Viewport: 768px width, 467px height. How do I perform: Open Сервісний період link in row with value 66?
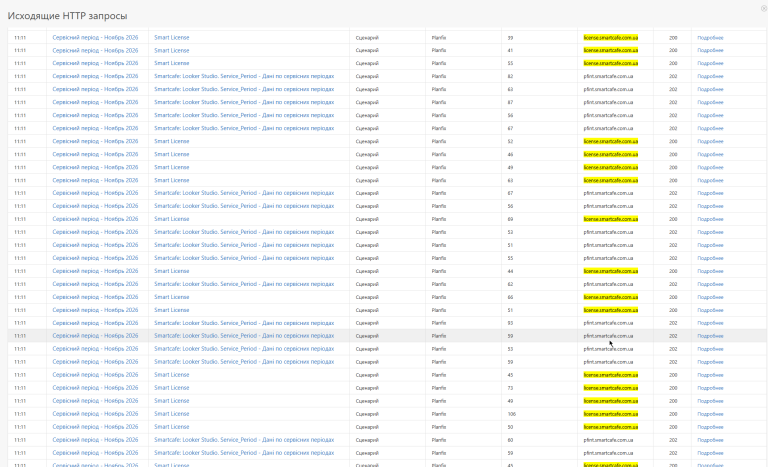tap(95, 297)
